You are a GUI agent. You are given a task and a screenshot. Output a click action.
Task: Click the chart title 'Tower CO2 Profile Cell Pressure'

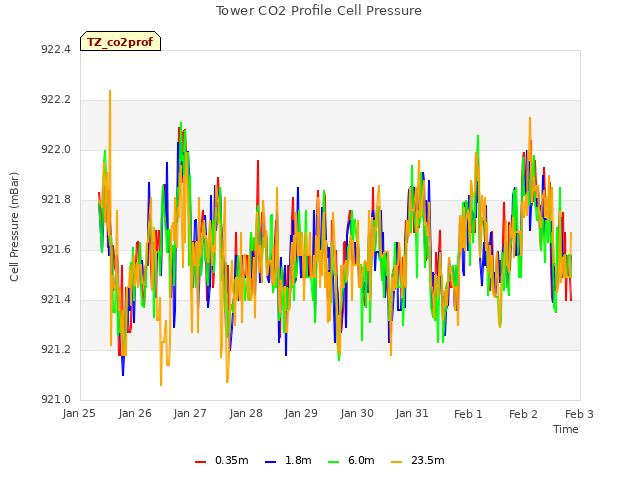tap(318, 11)
